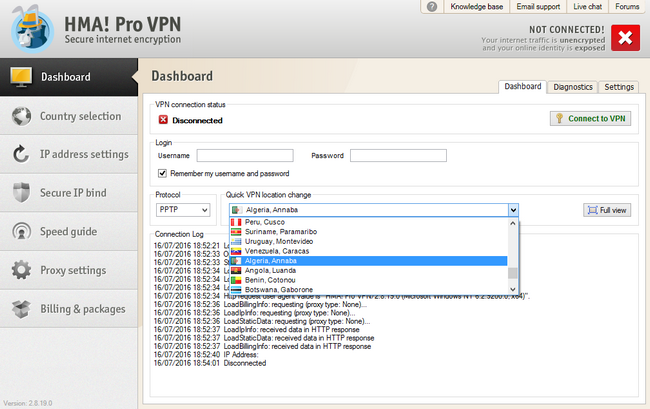The width and height of the screenshot is (650, 409).
Task: Click the Full view button
Action: click(x=607, y=210)
